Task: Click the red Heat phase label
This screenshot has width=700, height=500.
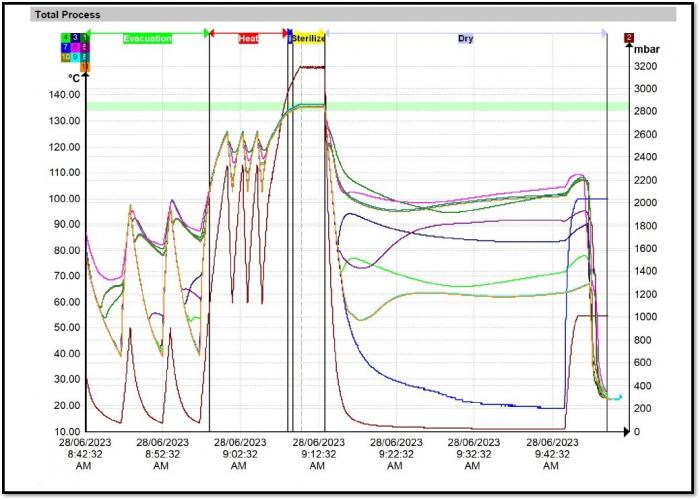Action: click(248, 38)
